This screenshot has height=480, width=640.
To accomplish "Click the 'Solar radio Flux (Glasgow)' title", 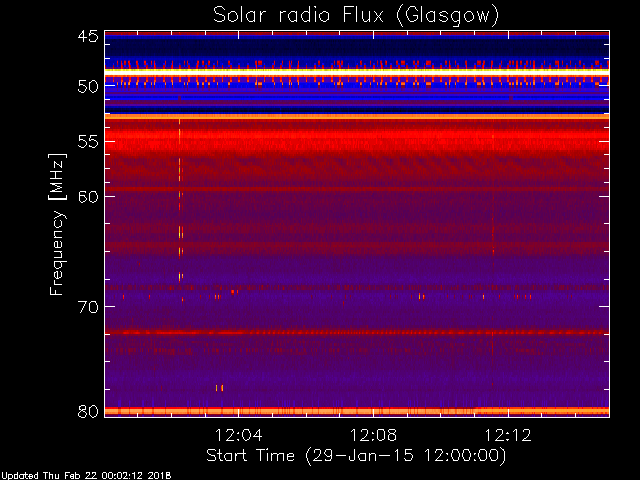I will point(356,16).
